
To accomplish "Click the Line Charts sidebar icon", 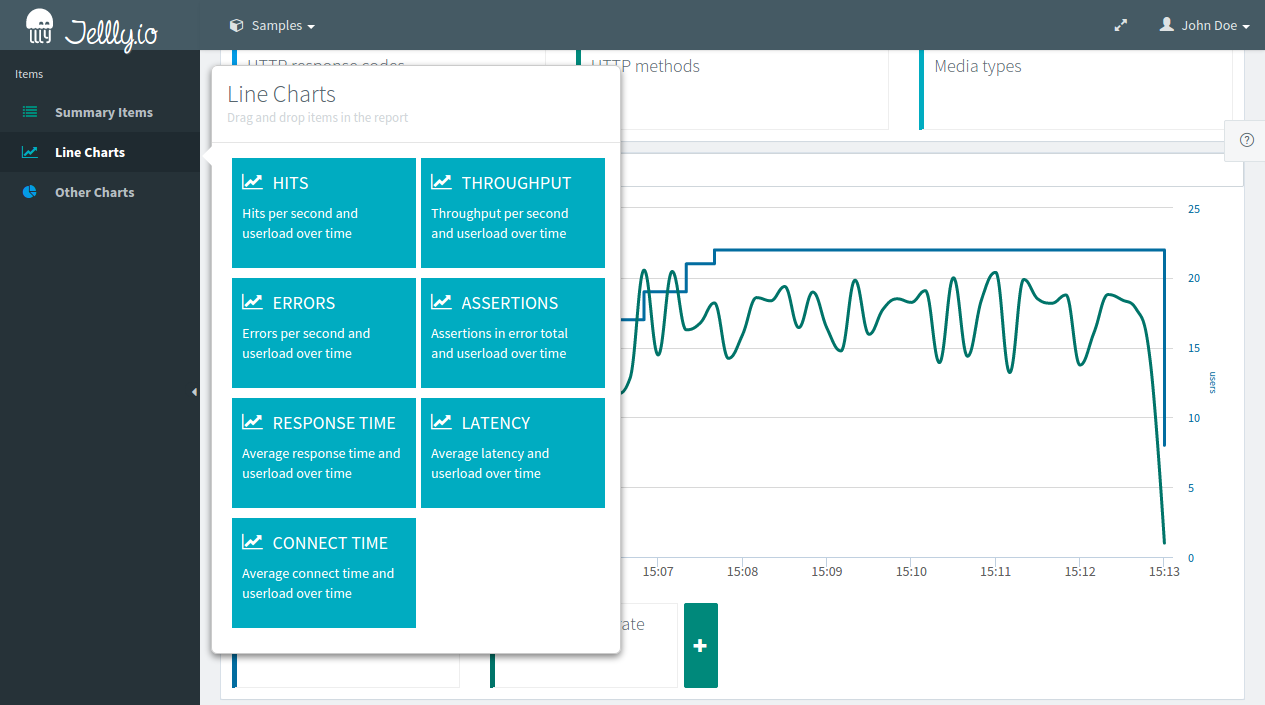I will [30, 152].
